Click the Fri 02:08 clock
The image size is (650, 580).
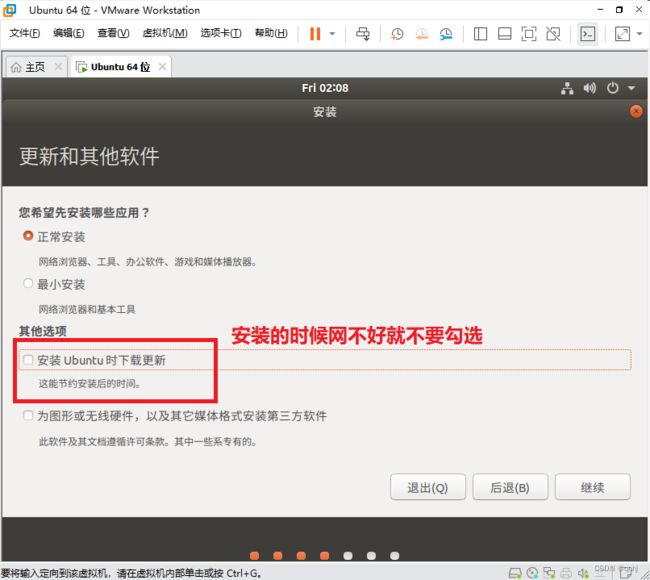pos(325,88)
